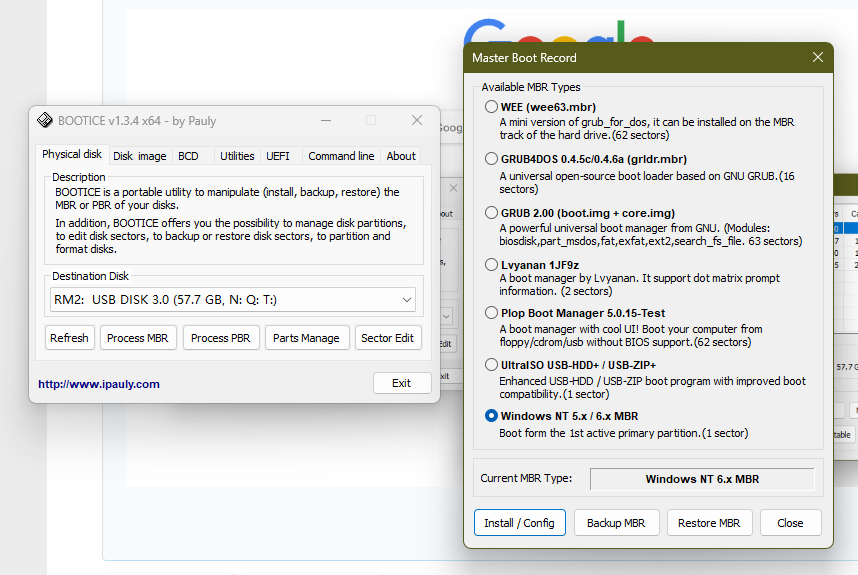
Task: Click the BOOTICE app icon in title bar
Action: [45, 121]
